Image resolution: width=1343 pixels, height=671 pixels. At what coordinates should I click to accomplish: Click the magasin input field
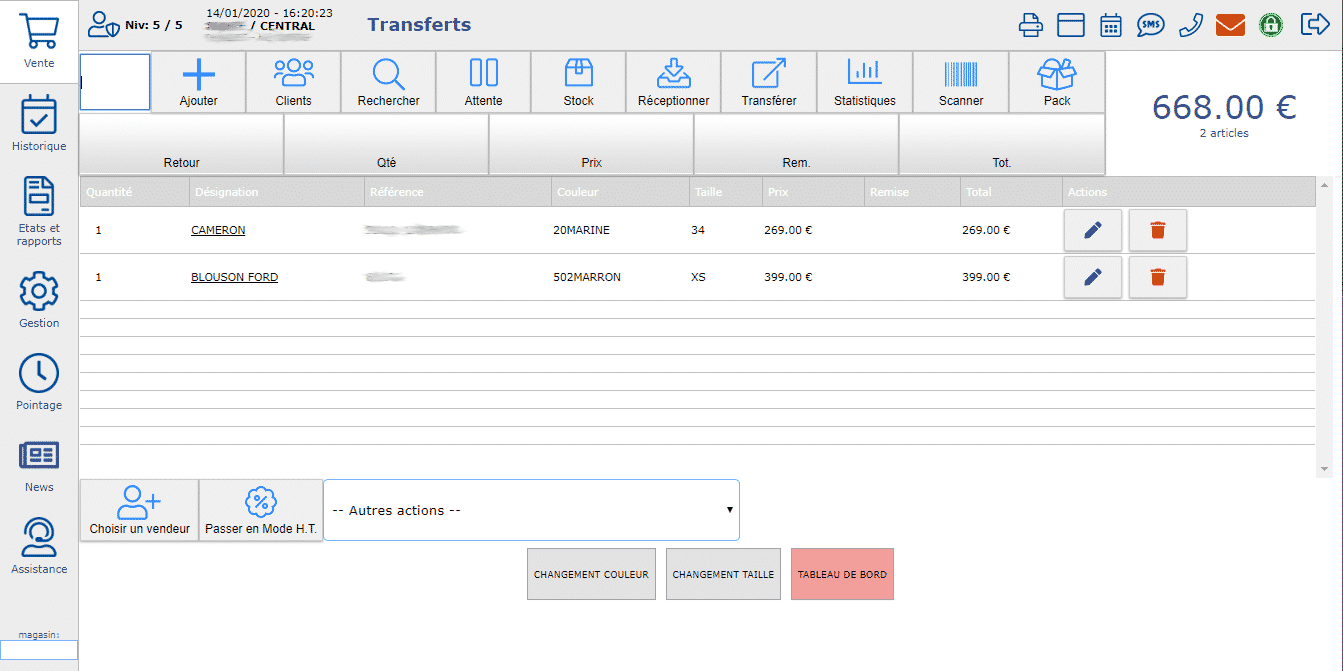(39, 650)
